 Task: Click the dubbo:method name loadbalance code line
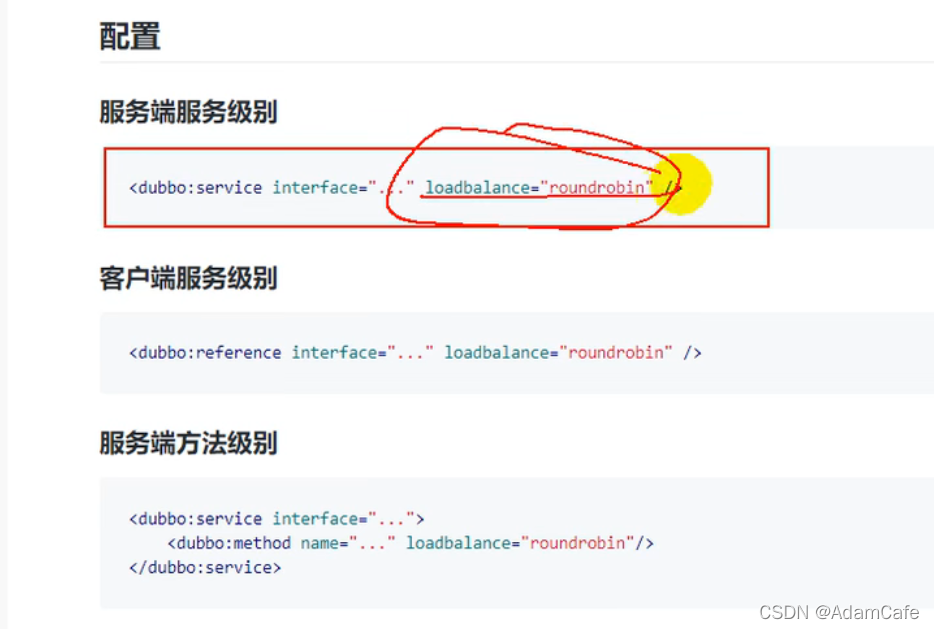tap(410, 543)
